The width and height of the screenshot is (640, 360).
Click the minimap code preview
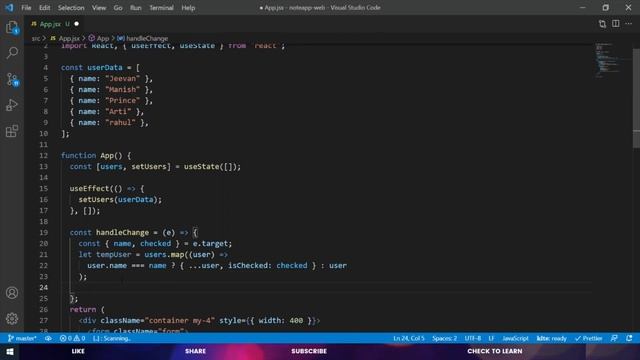coord(607,60)
